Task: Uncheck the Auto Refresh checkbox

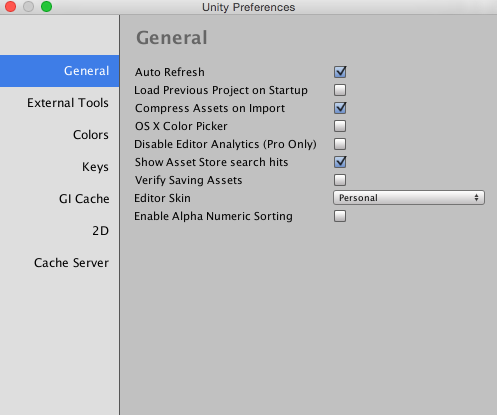Action: point(340,72)
